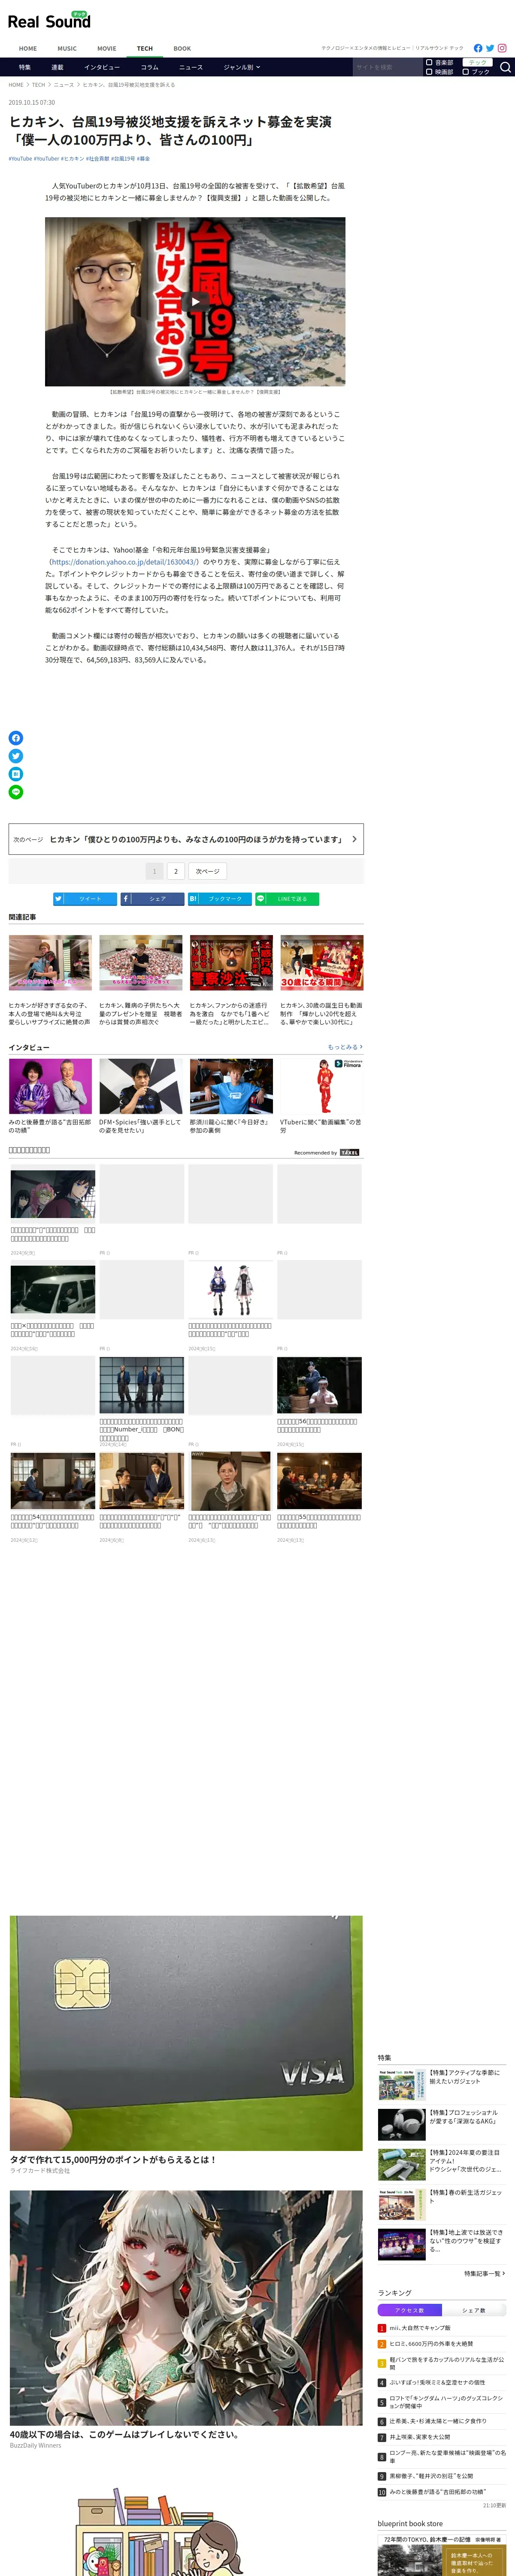Image resolution: width=515 pixels, height=2576 pixels.
Task: Go to page 2 of article
Action: point(176,871)
